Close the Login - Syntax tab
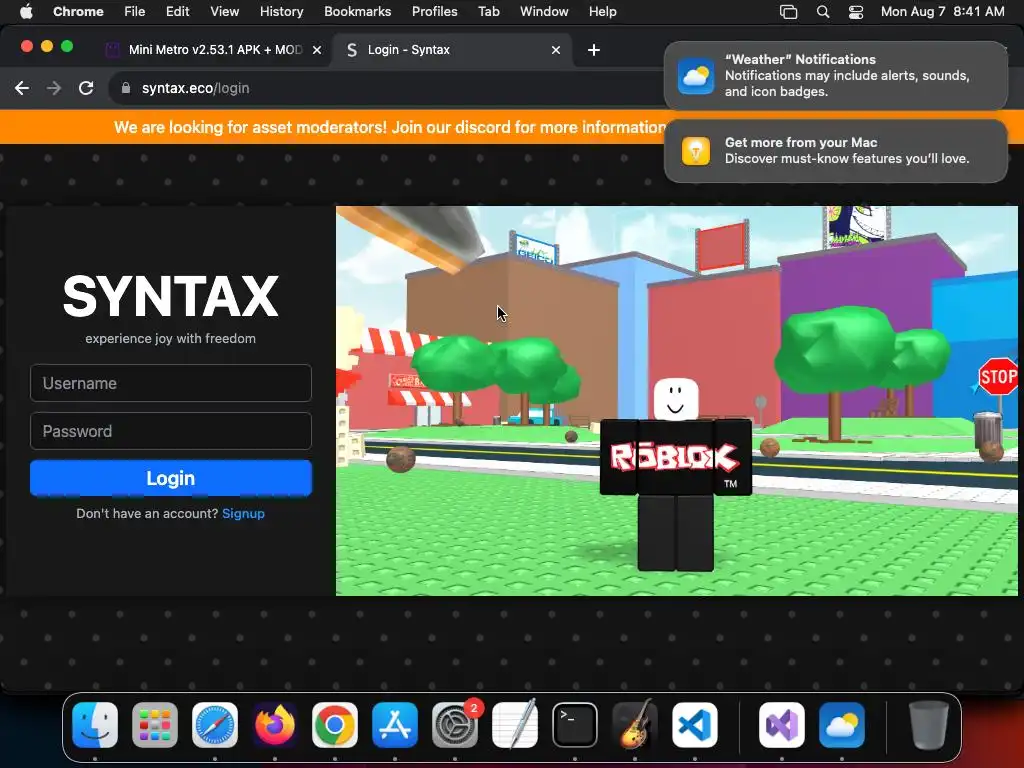The height and width of the screenshot is (768, 1024). (x=556, y=50)
